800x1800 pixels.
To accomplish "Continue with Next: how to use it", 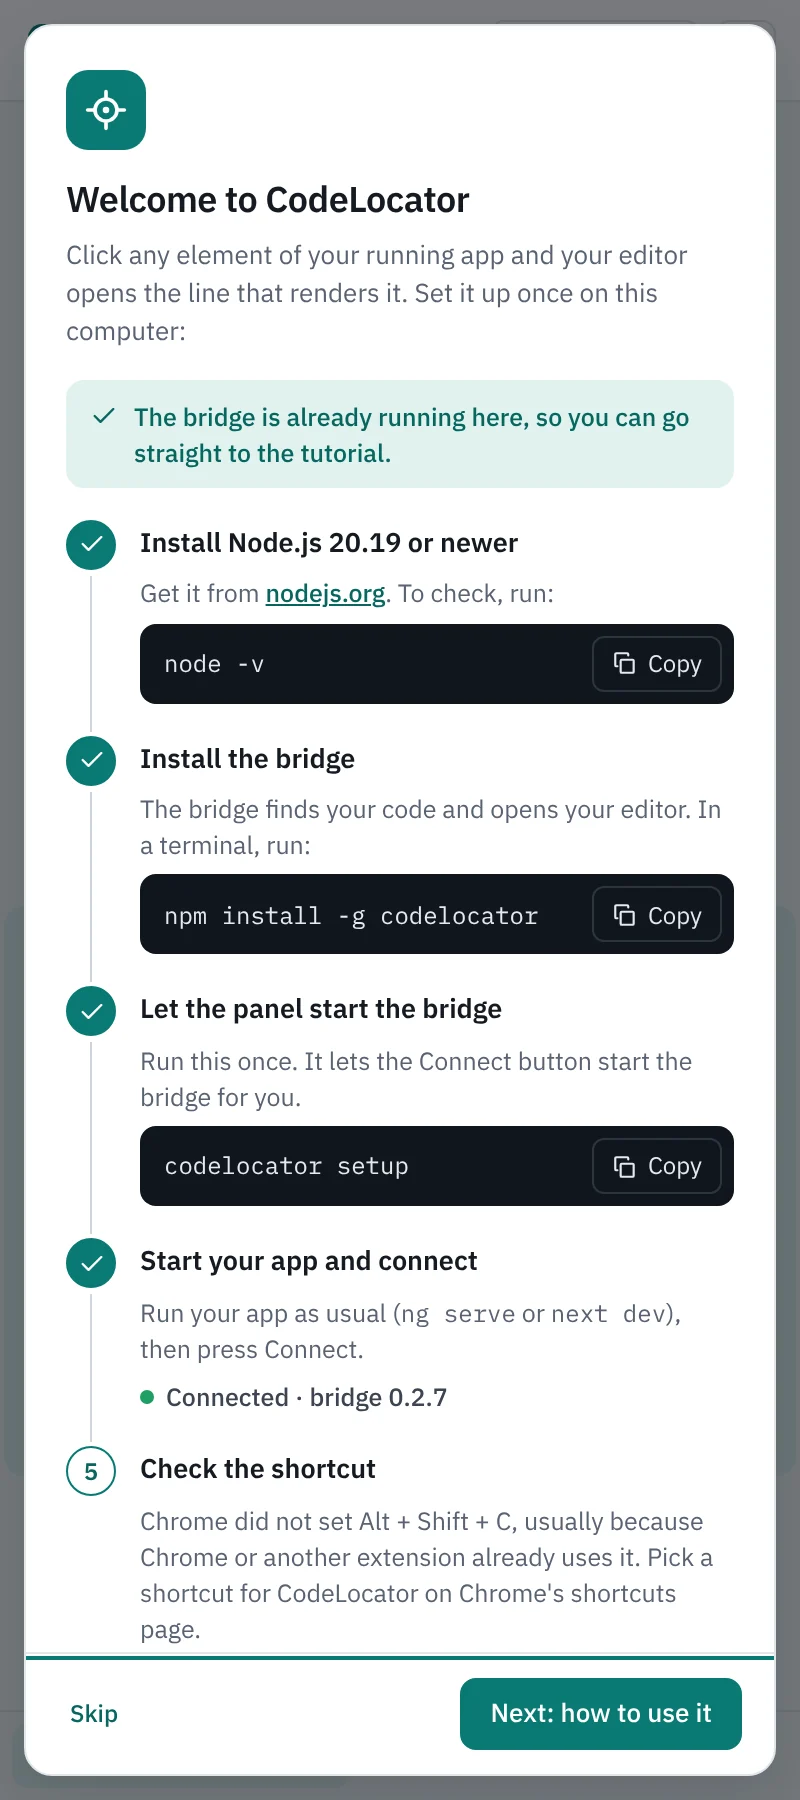I will pyautogui.click(x=601, y=1714).
